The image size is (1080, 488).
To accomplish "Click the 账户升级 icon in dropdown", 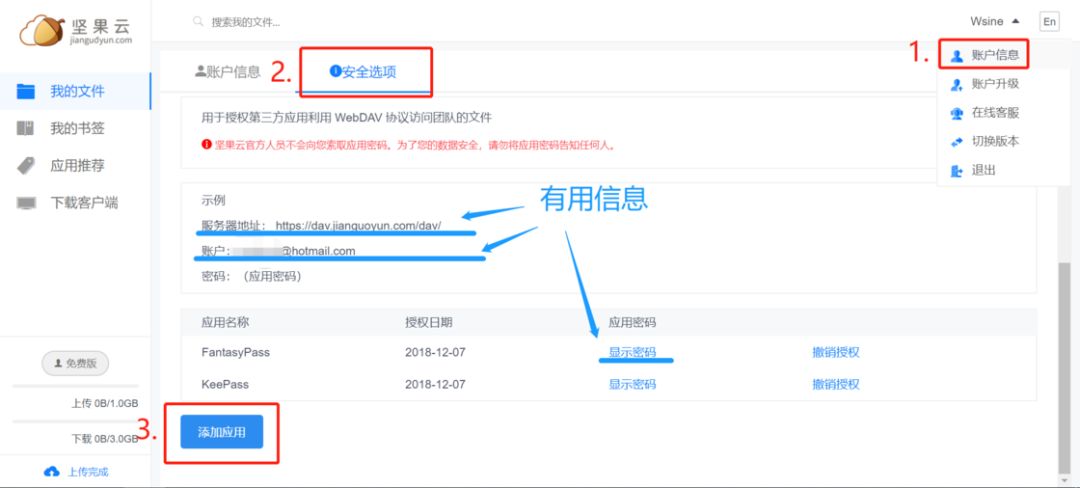I will click(957, 85).
